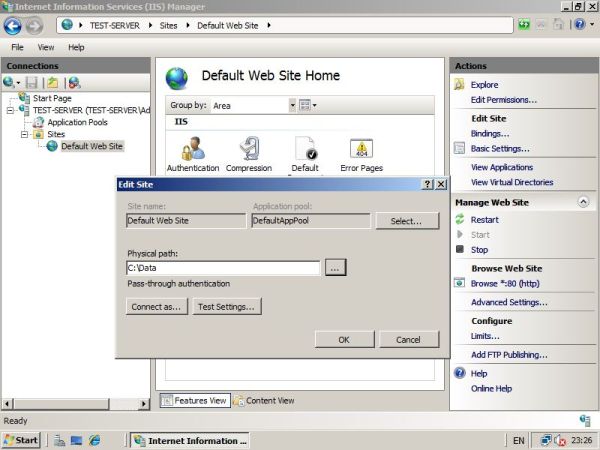Click the Browse *:80 page icon

click(459, 283)
